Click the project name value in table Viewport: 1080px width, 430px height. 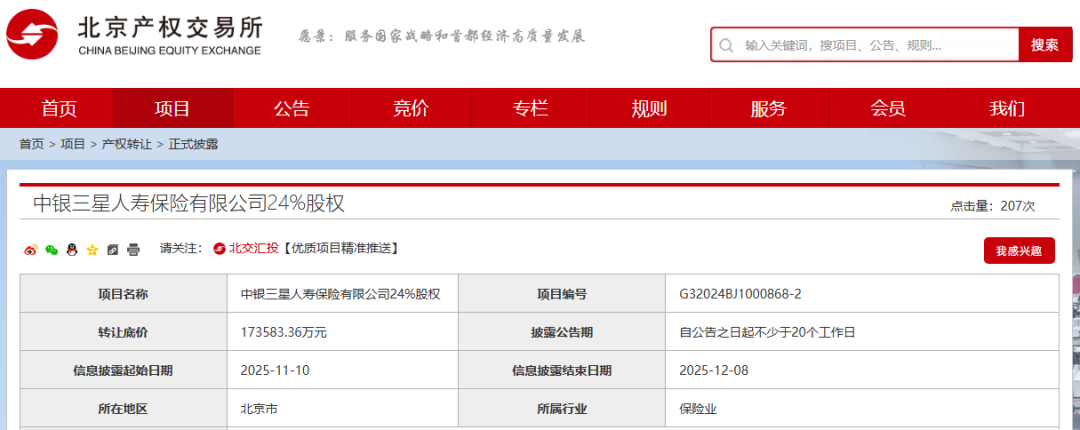(340, 294)
